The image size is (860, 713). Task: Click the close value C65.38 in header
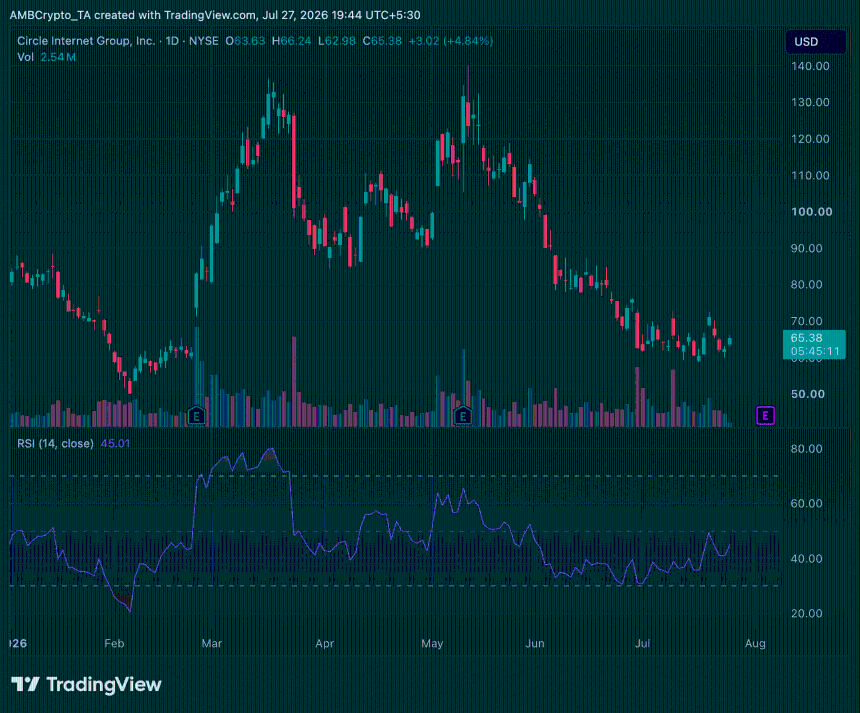(382, 41)
